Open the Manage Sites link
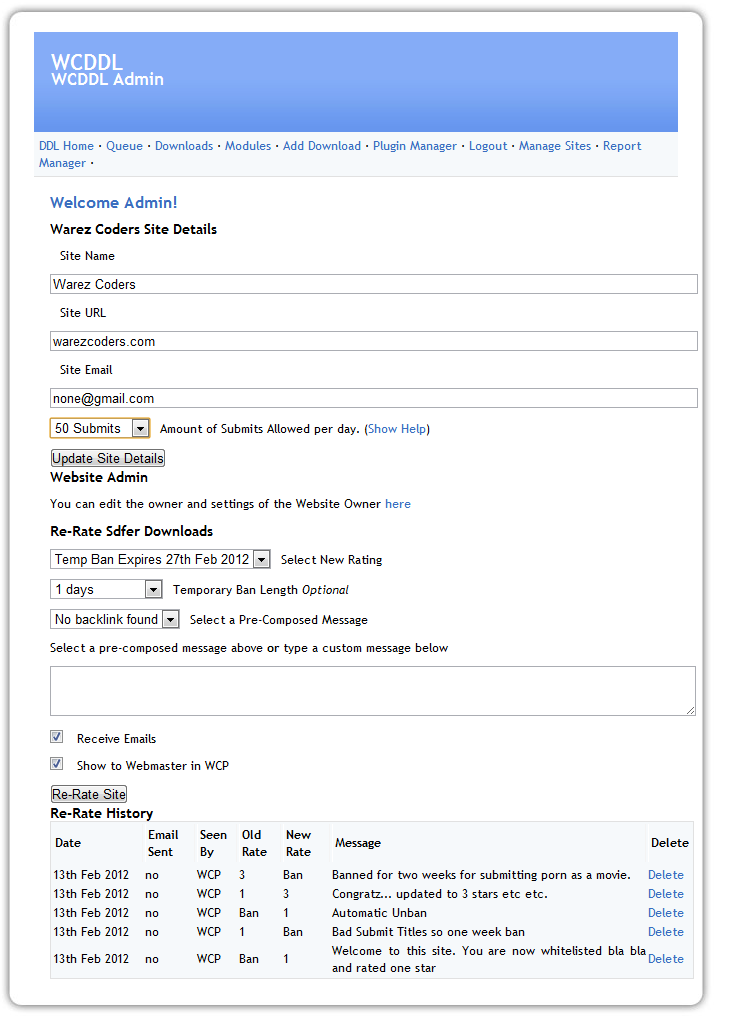Screen dimensions: 730x1030 tap(554, 146)
